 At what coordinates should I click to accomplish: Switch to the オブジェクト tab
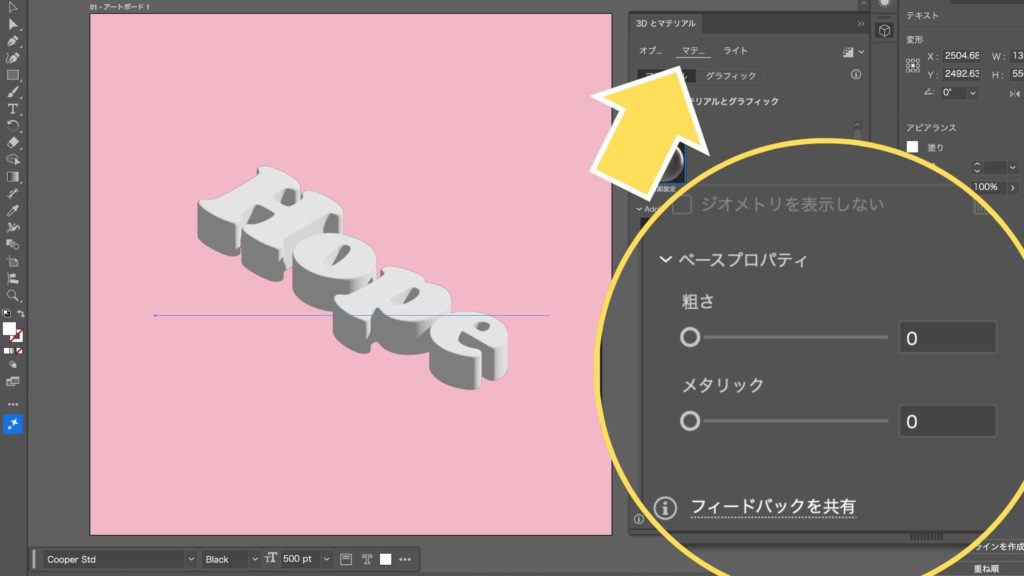click(x=651, y=51)
